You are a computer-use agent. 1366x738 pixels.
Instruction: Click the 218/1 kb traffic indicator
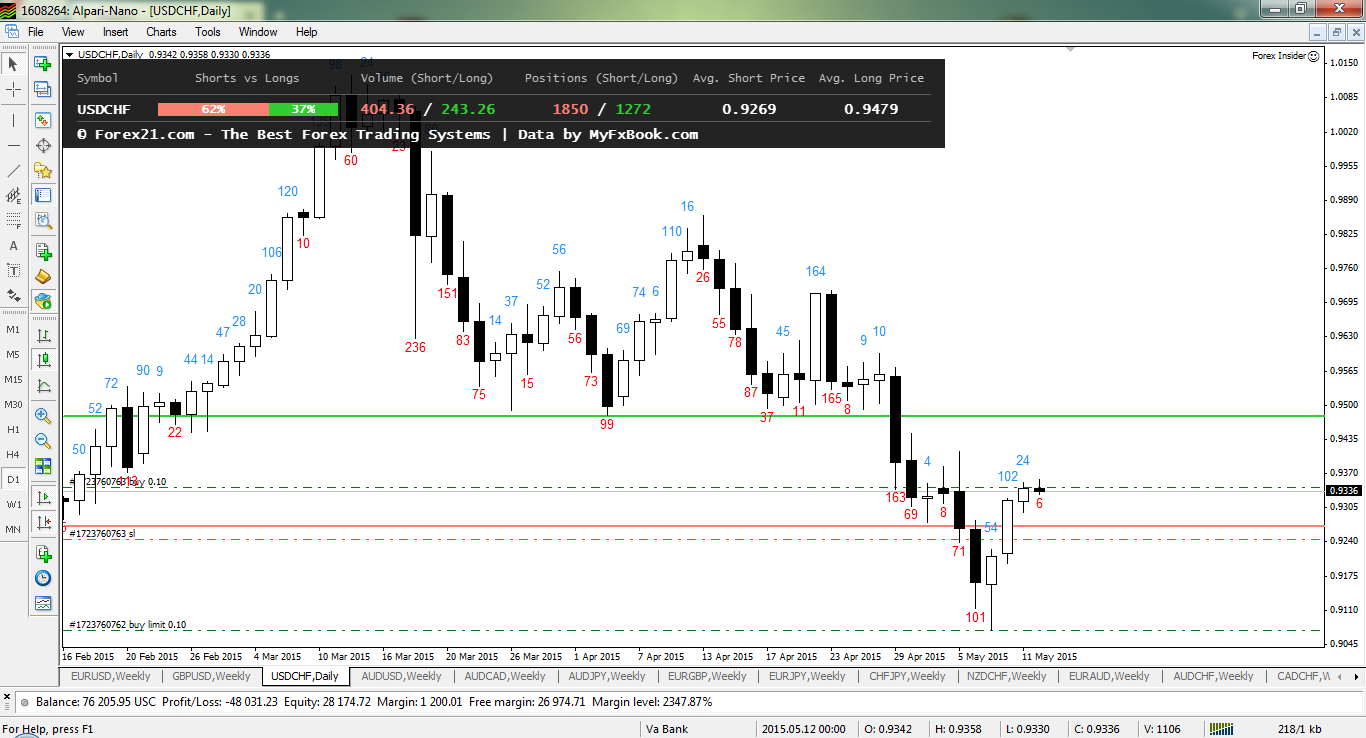coord(1300,729)
